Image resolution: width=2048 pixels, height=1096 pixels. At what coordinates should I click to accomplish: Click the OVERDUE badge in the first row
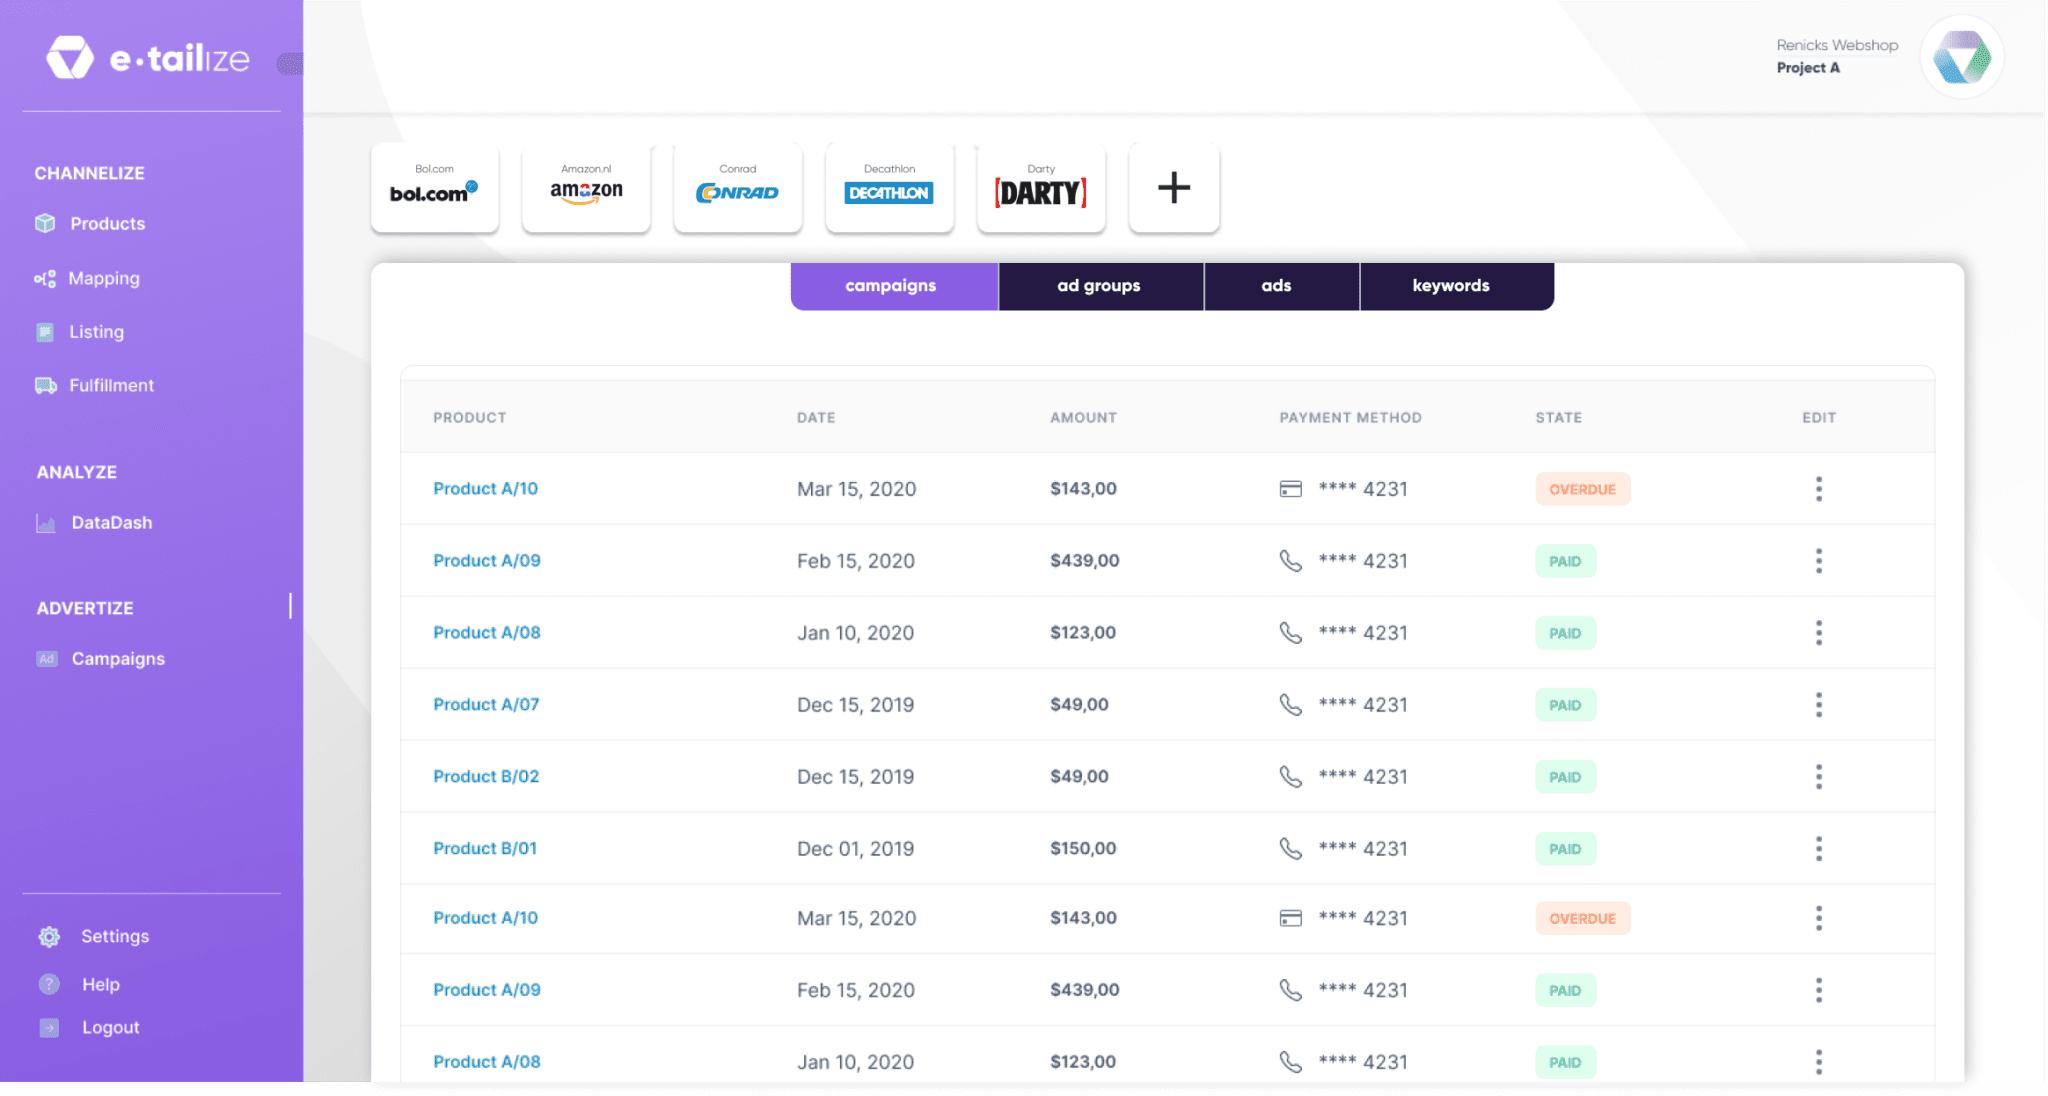(x=1582, y=489)
